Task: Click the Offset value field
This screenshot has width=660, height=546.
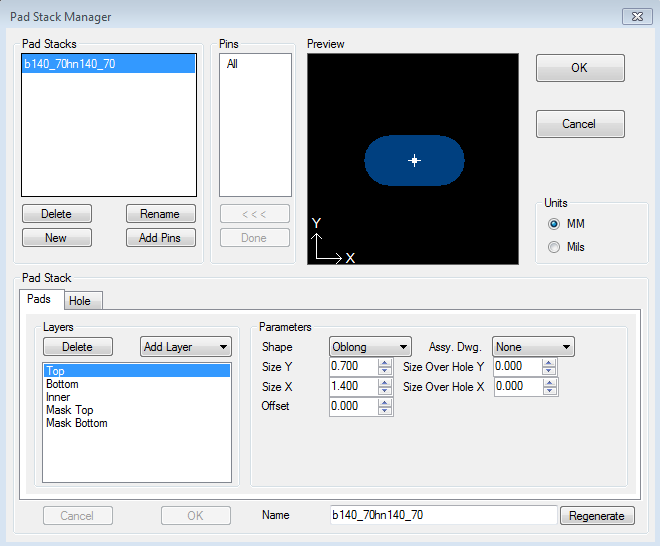Action: click(353, 406)
